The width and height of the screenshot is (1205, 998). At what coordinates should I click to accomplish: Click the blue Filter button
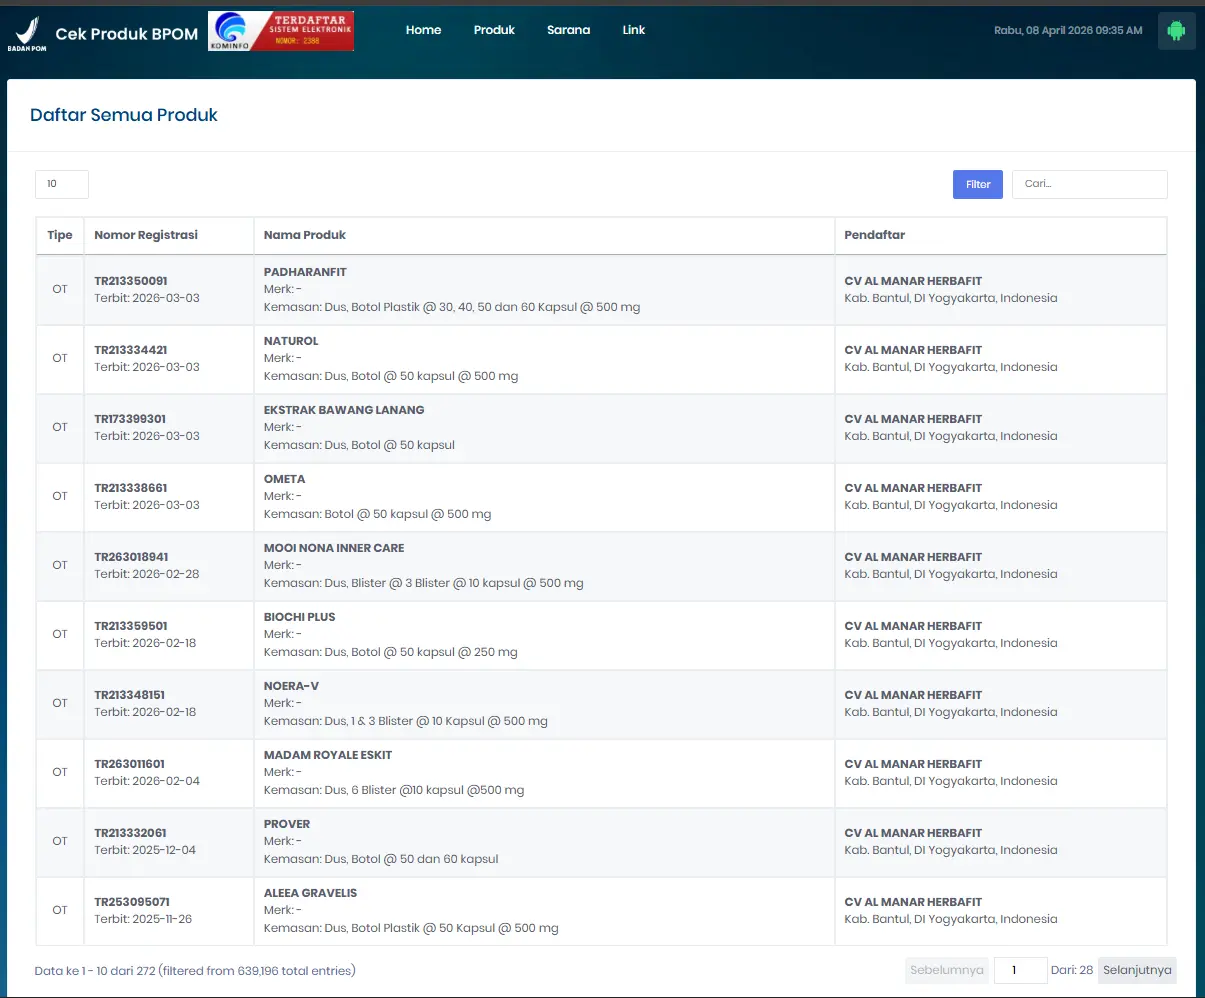coord(977,184)
